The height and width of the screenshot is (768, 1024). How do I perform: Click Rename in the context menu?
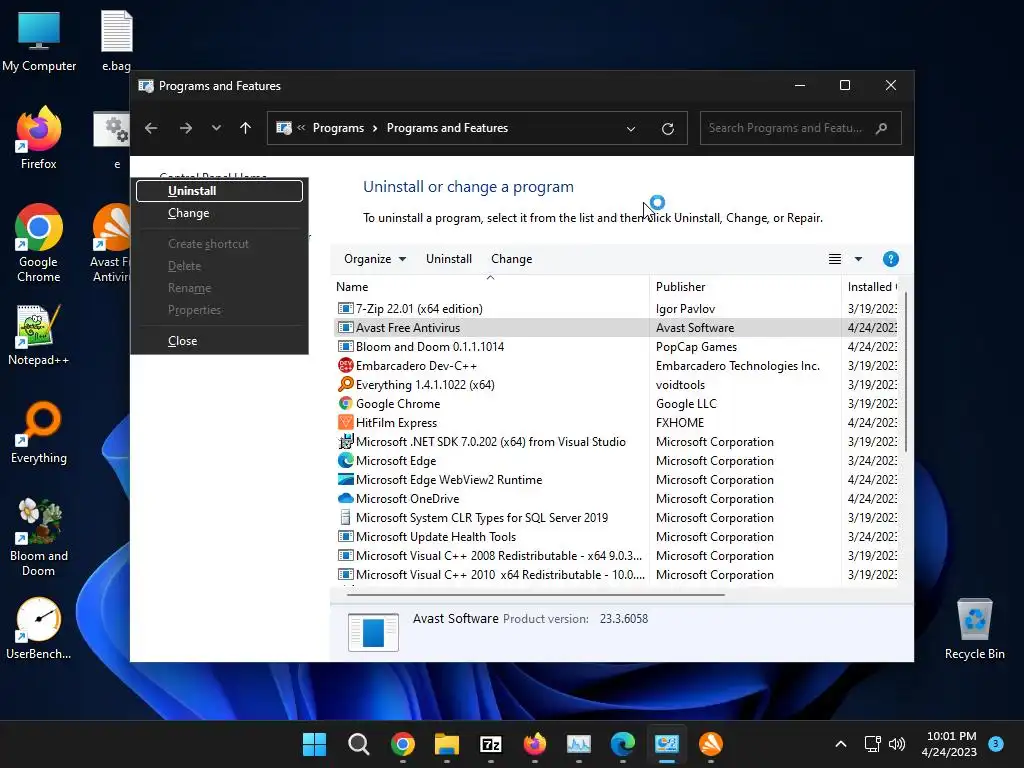pyautogui.click(x=219, y=288)
